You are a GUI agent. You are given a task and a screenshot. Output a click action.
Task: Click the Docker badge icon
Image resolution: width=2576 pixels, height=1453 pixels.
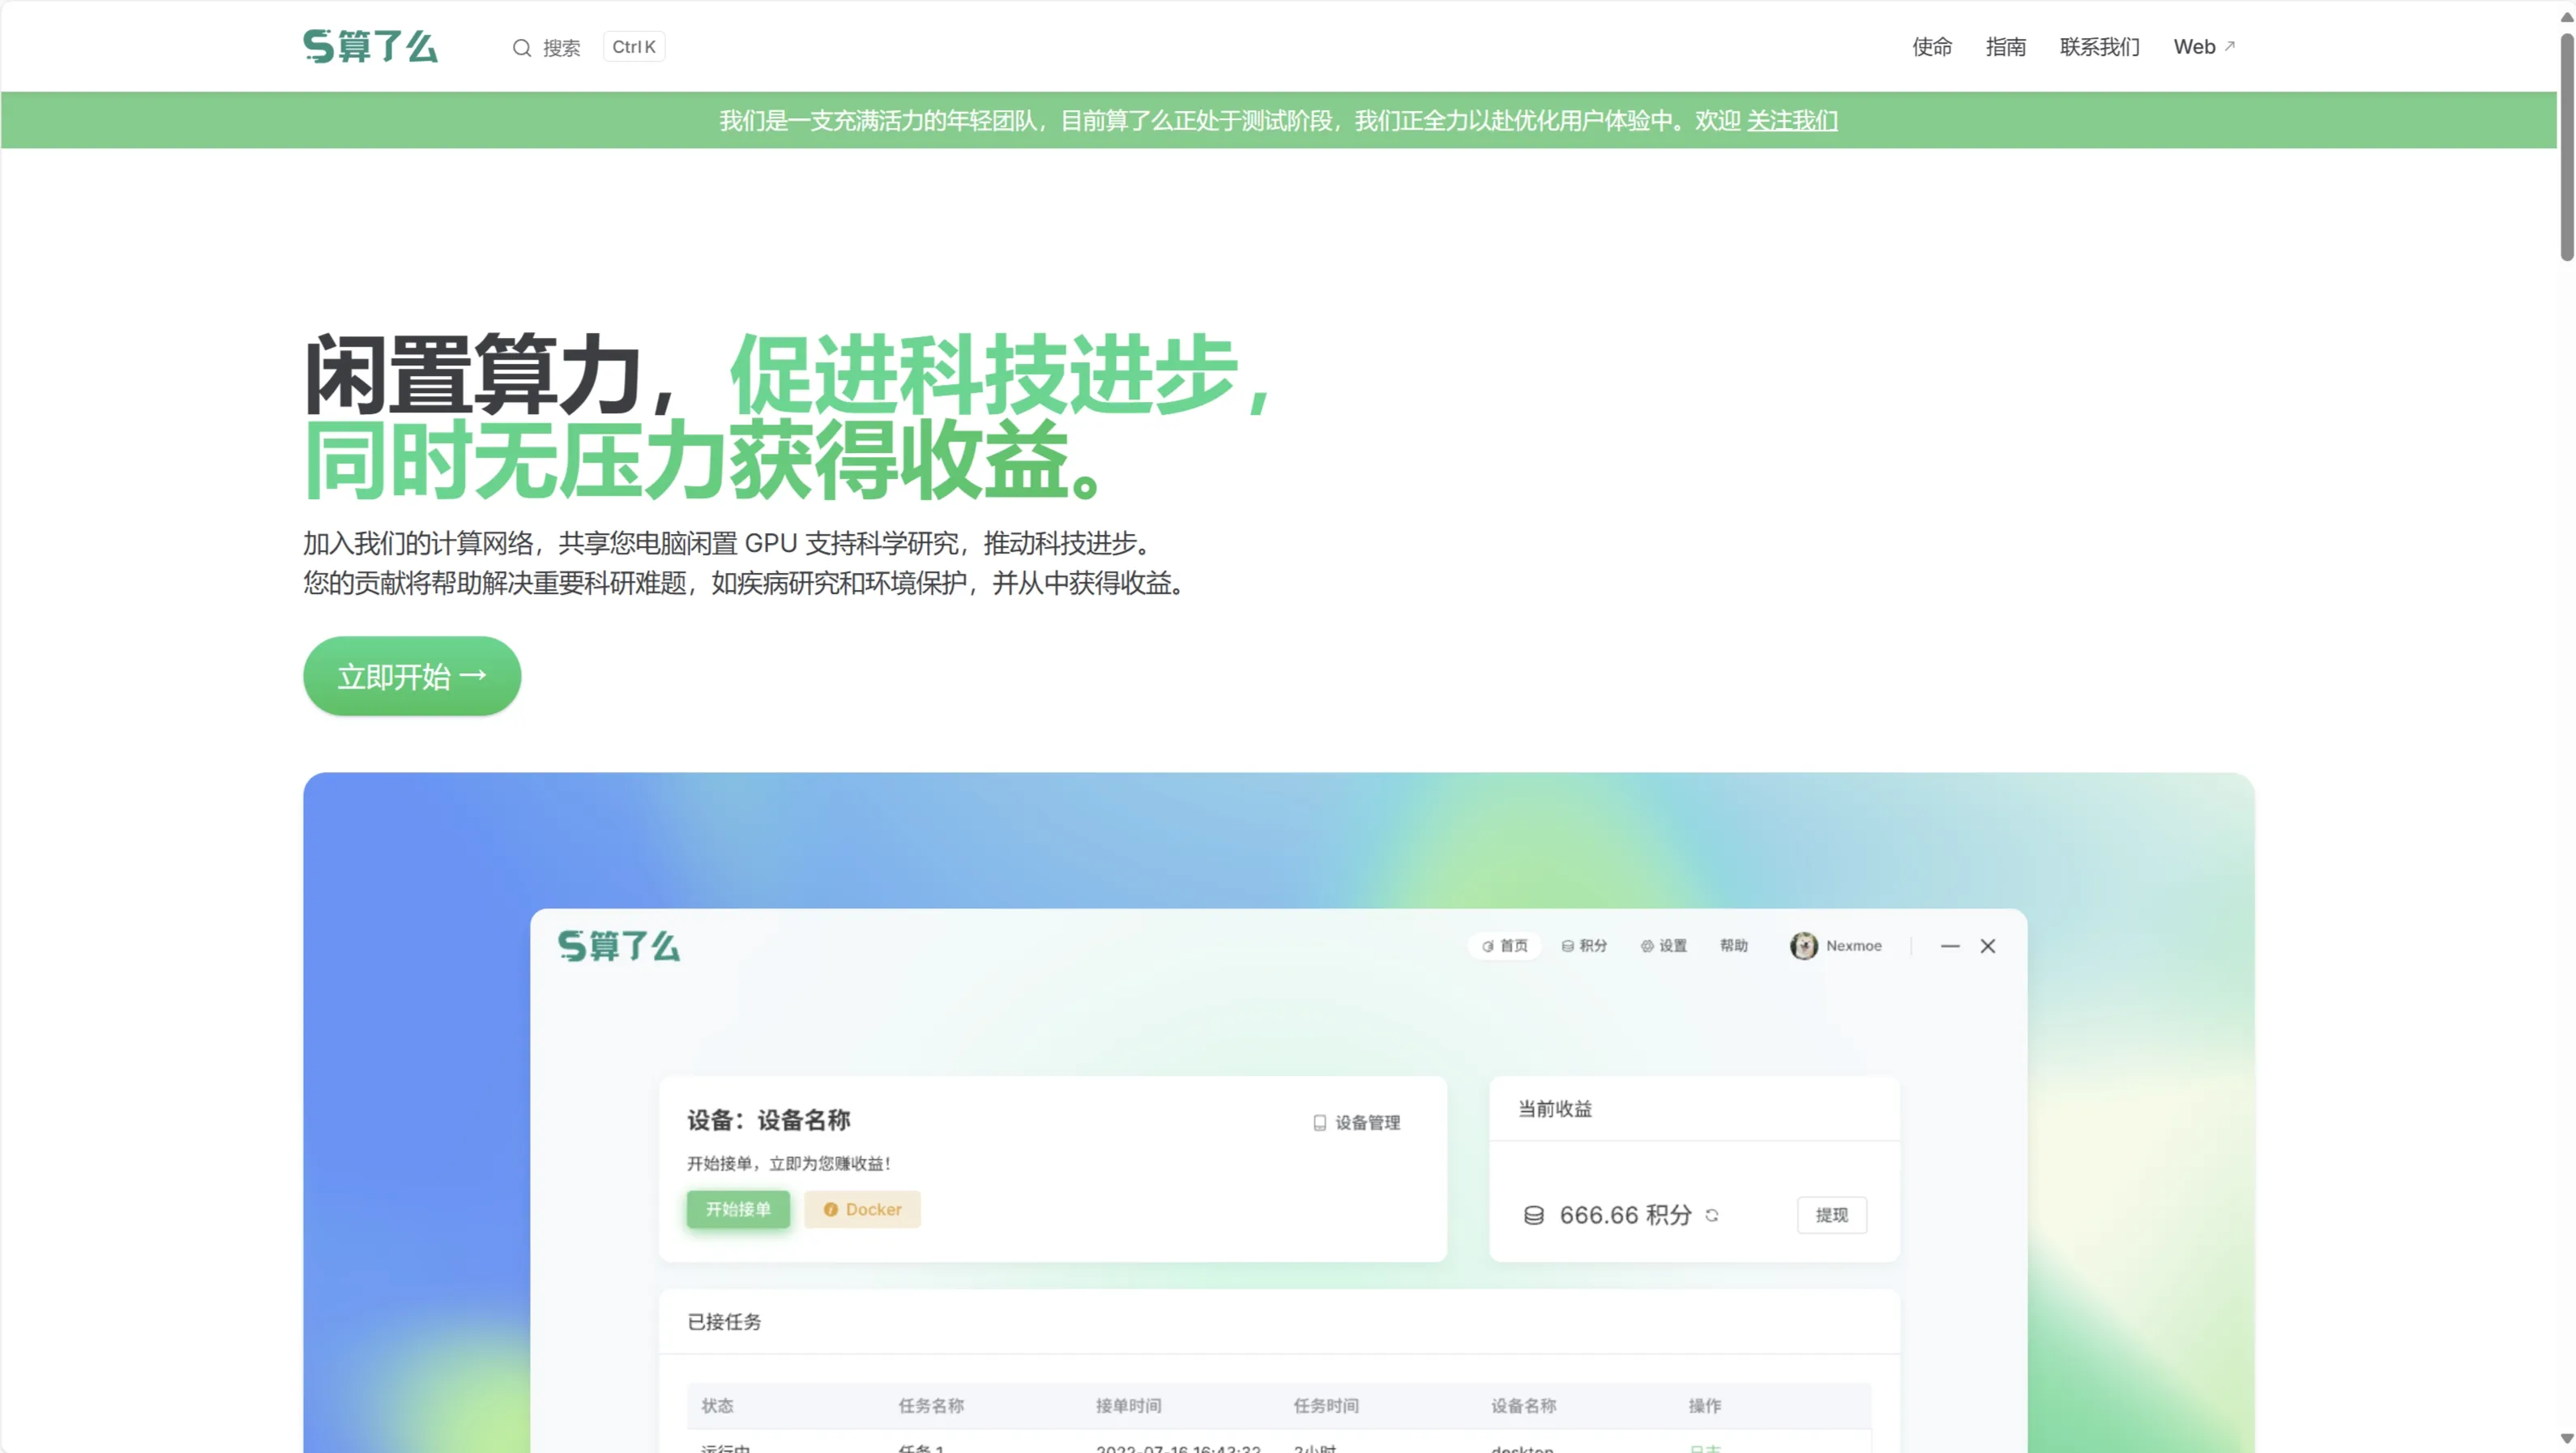click(x=833, y=1209)
